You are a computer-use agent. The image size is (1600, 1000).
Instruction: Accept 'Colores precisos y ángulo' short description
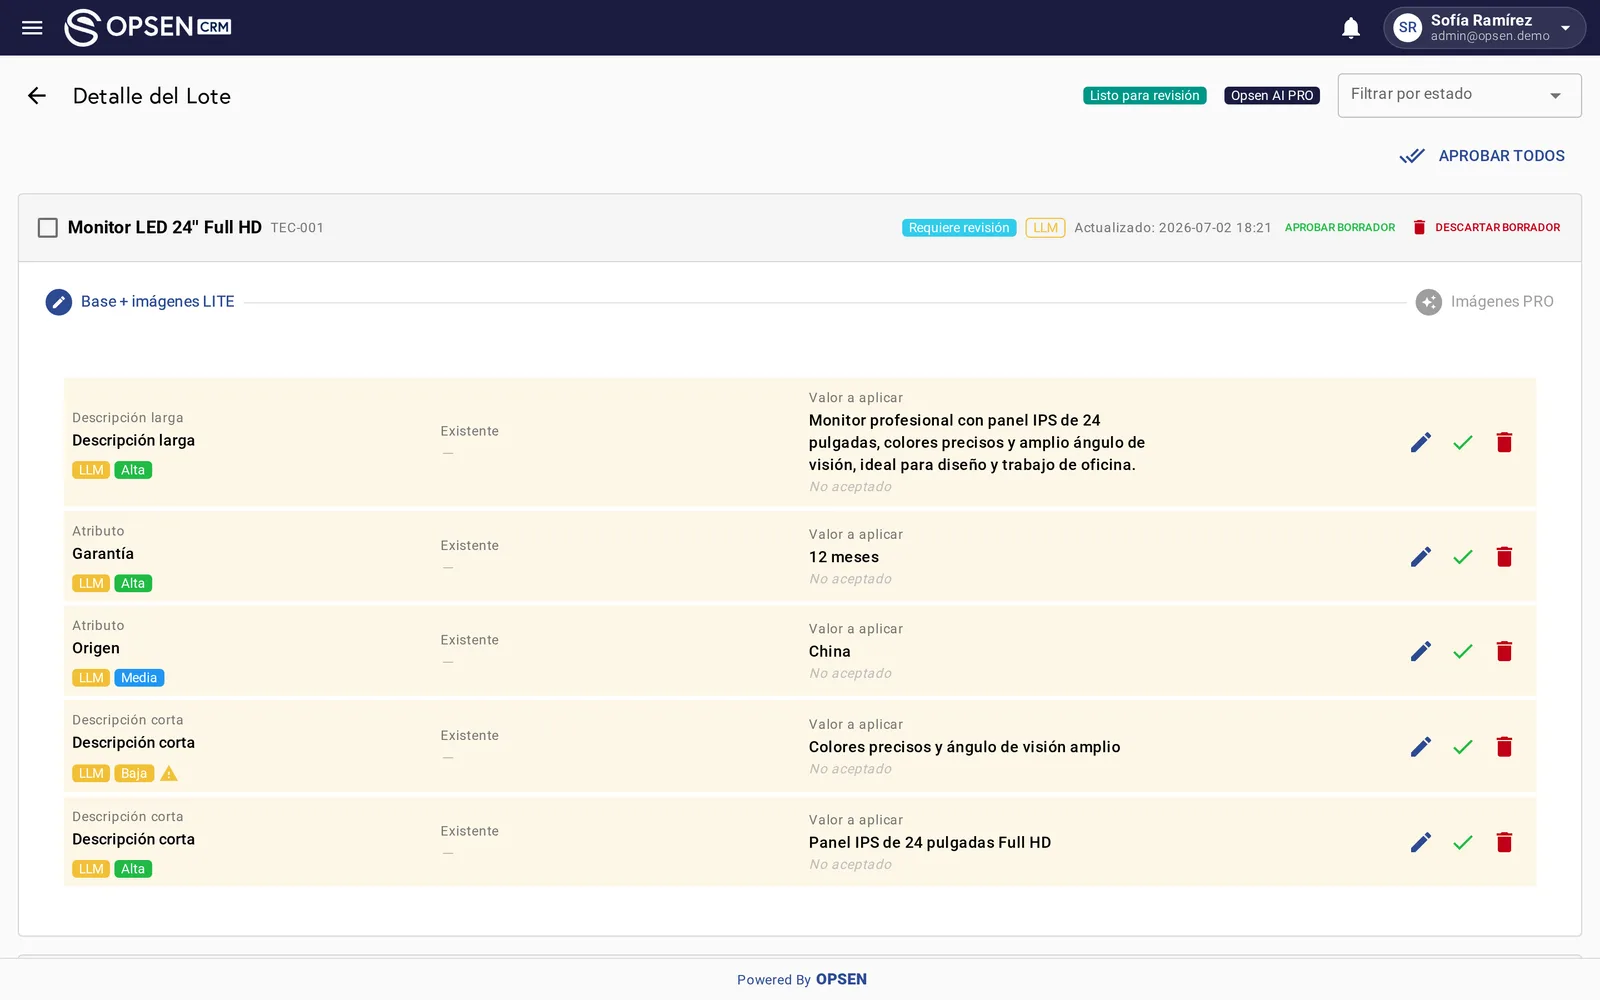point(1463,747)
